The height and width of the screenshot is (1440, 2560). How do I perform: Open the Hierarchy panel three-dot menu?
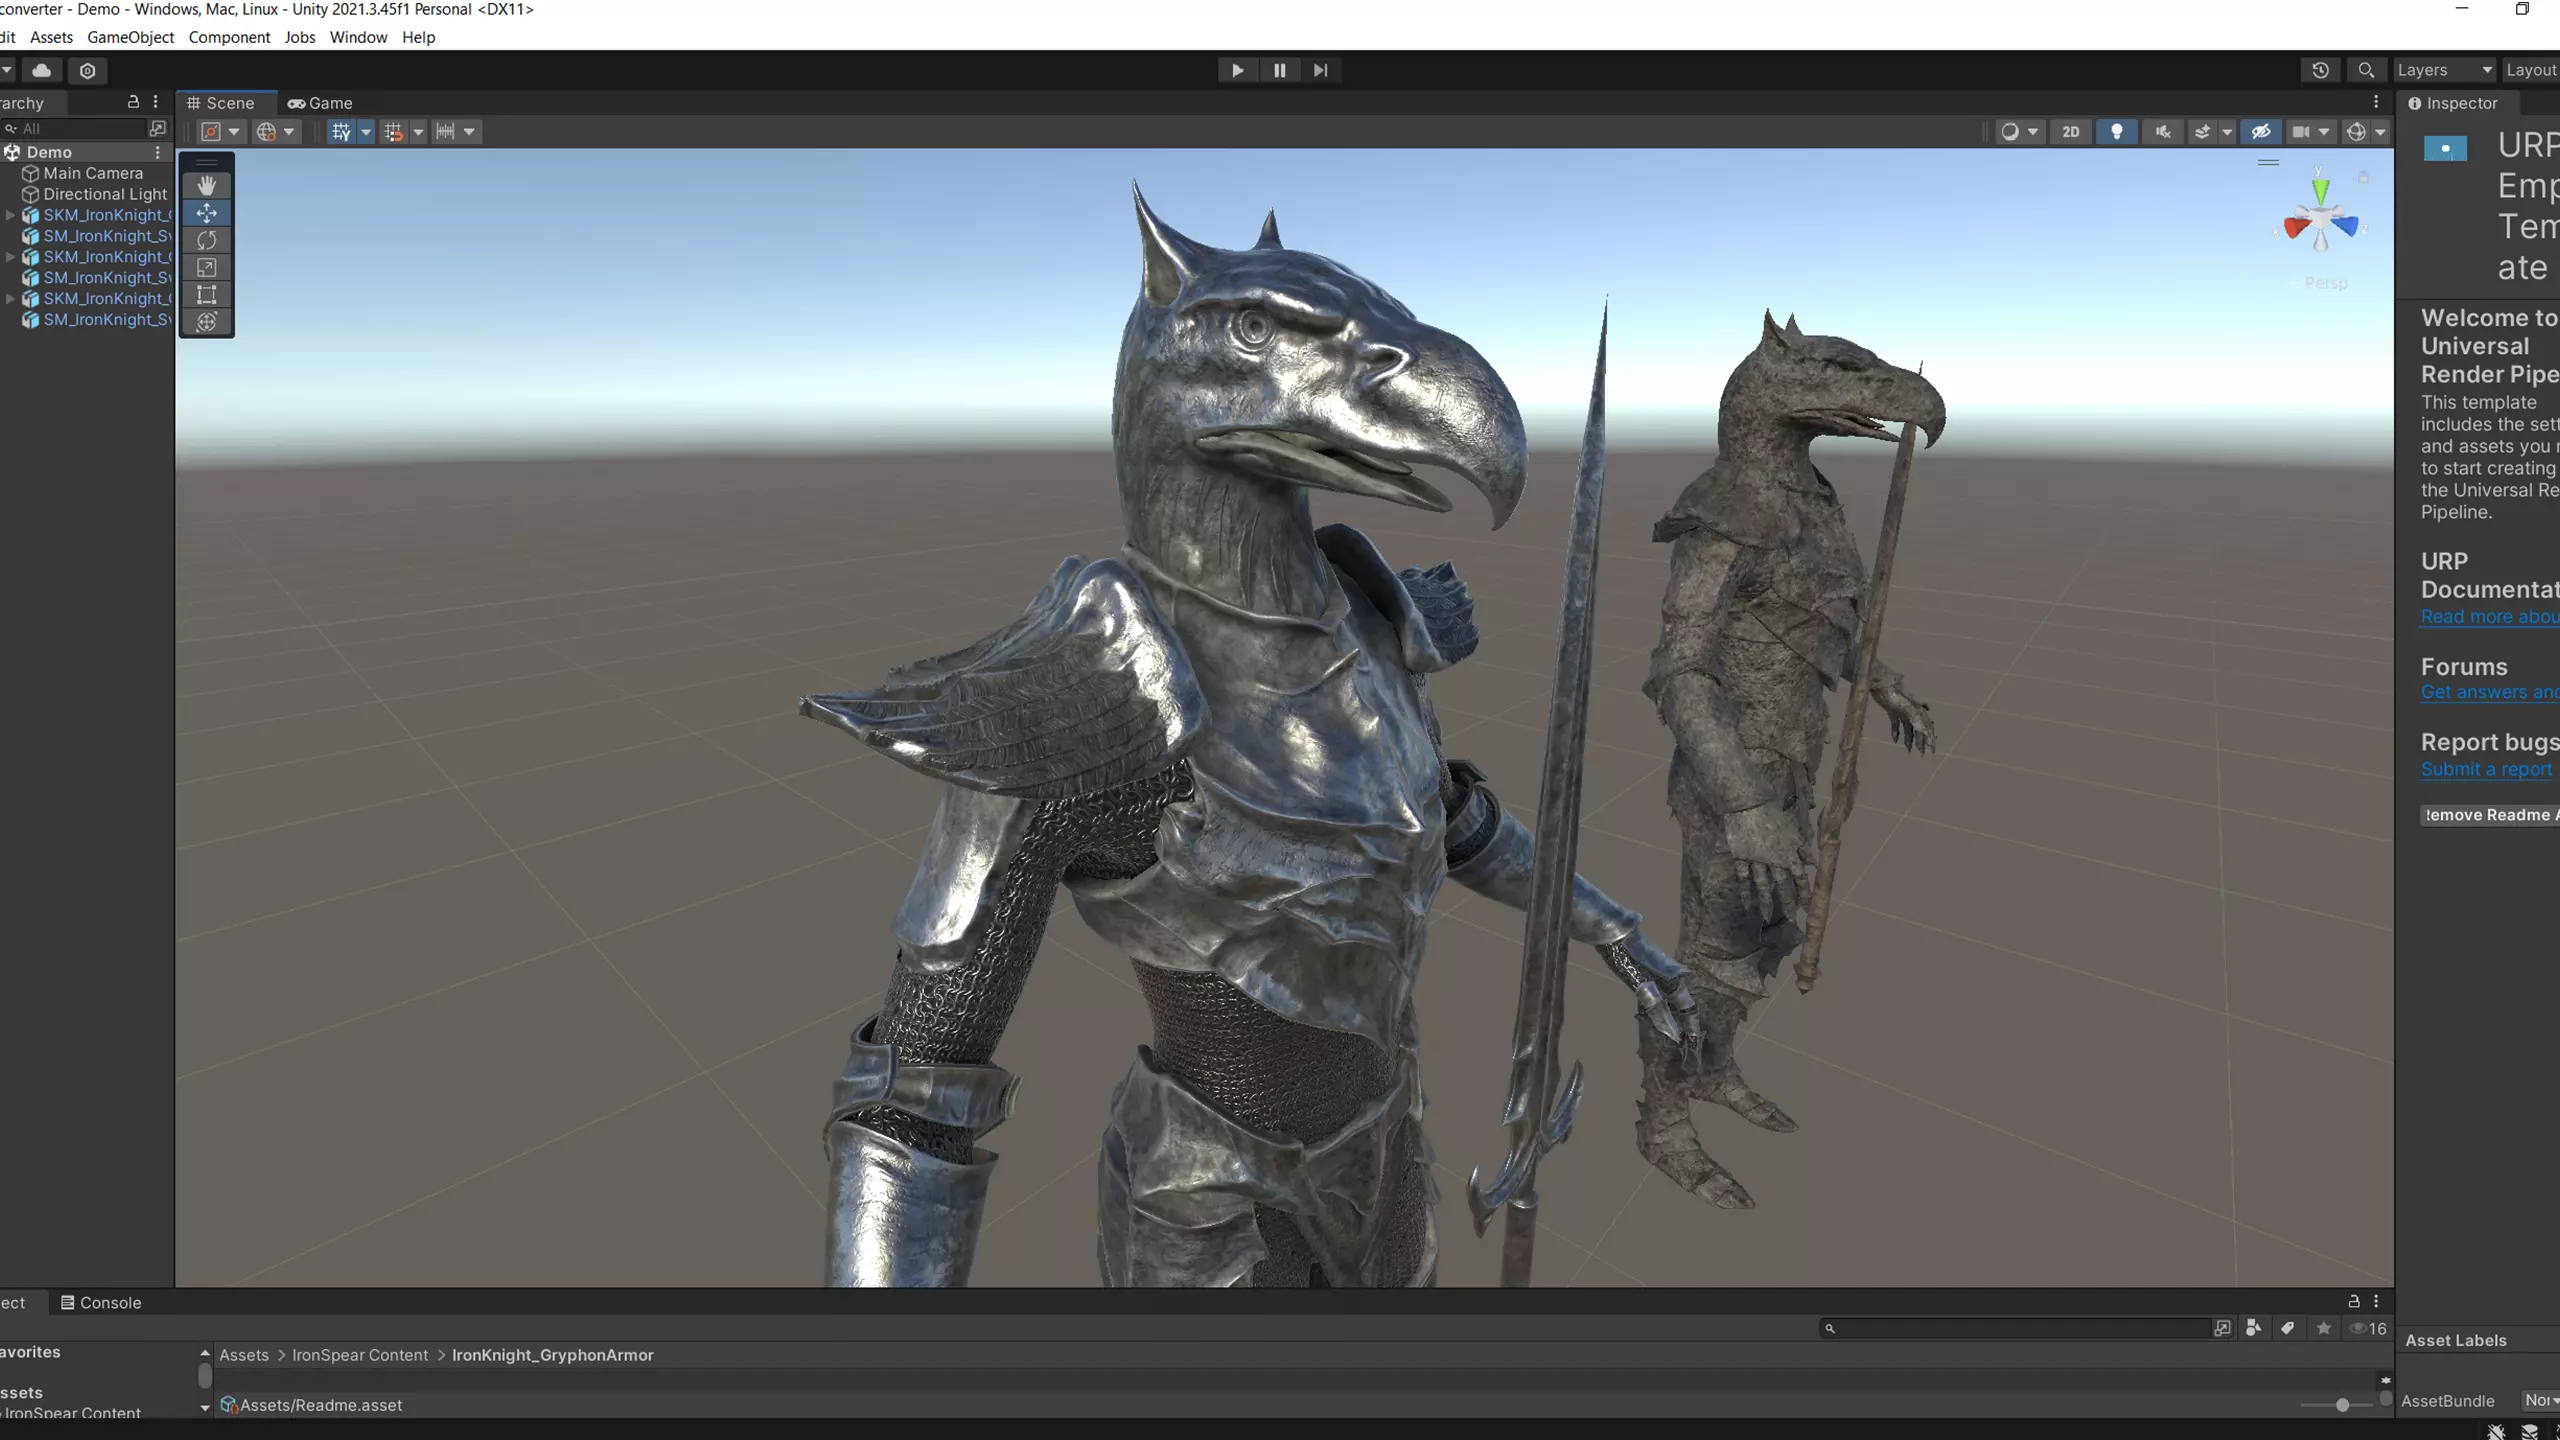(155, 102)
